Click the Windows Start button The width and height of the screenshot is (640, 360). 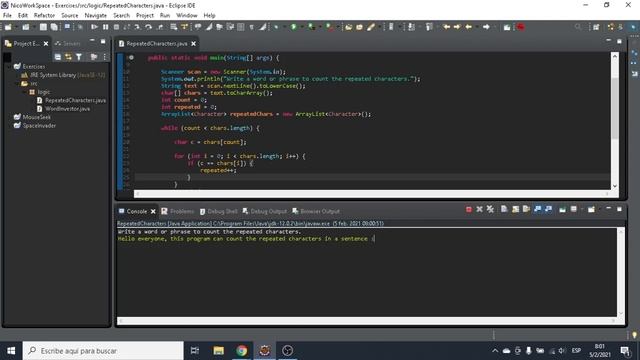click(11, 351)
